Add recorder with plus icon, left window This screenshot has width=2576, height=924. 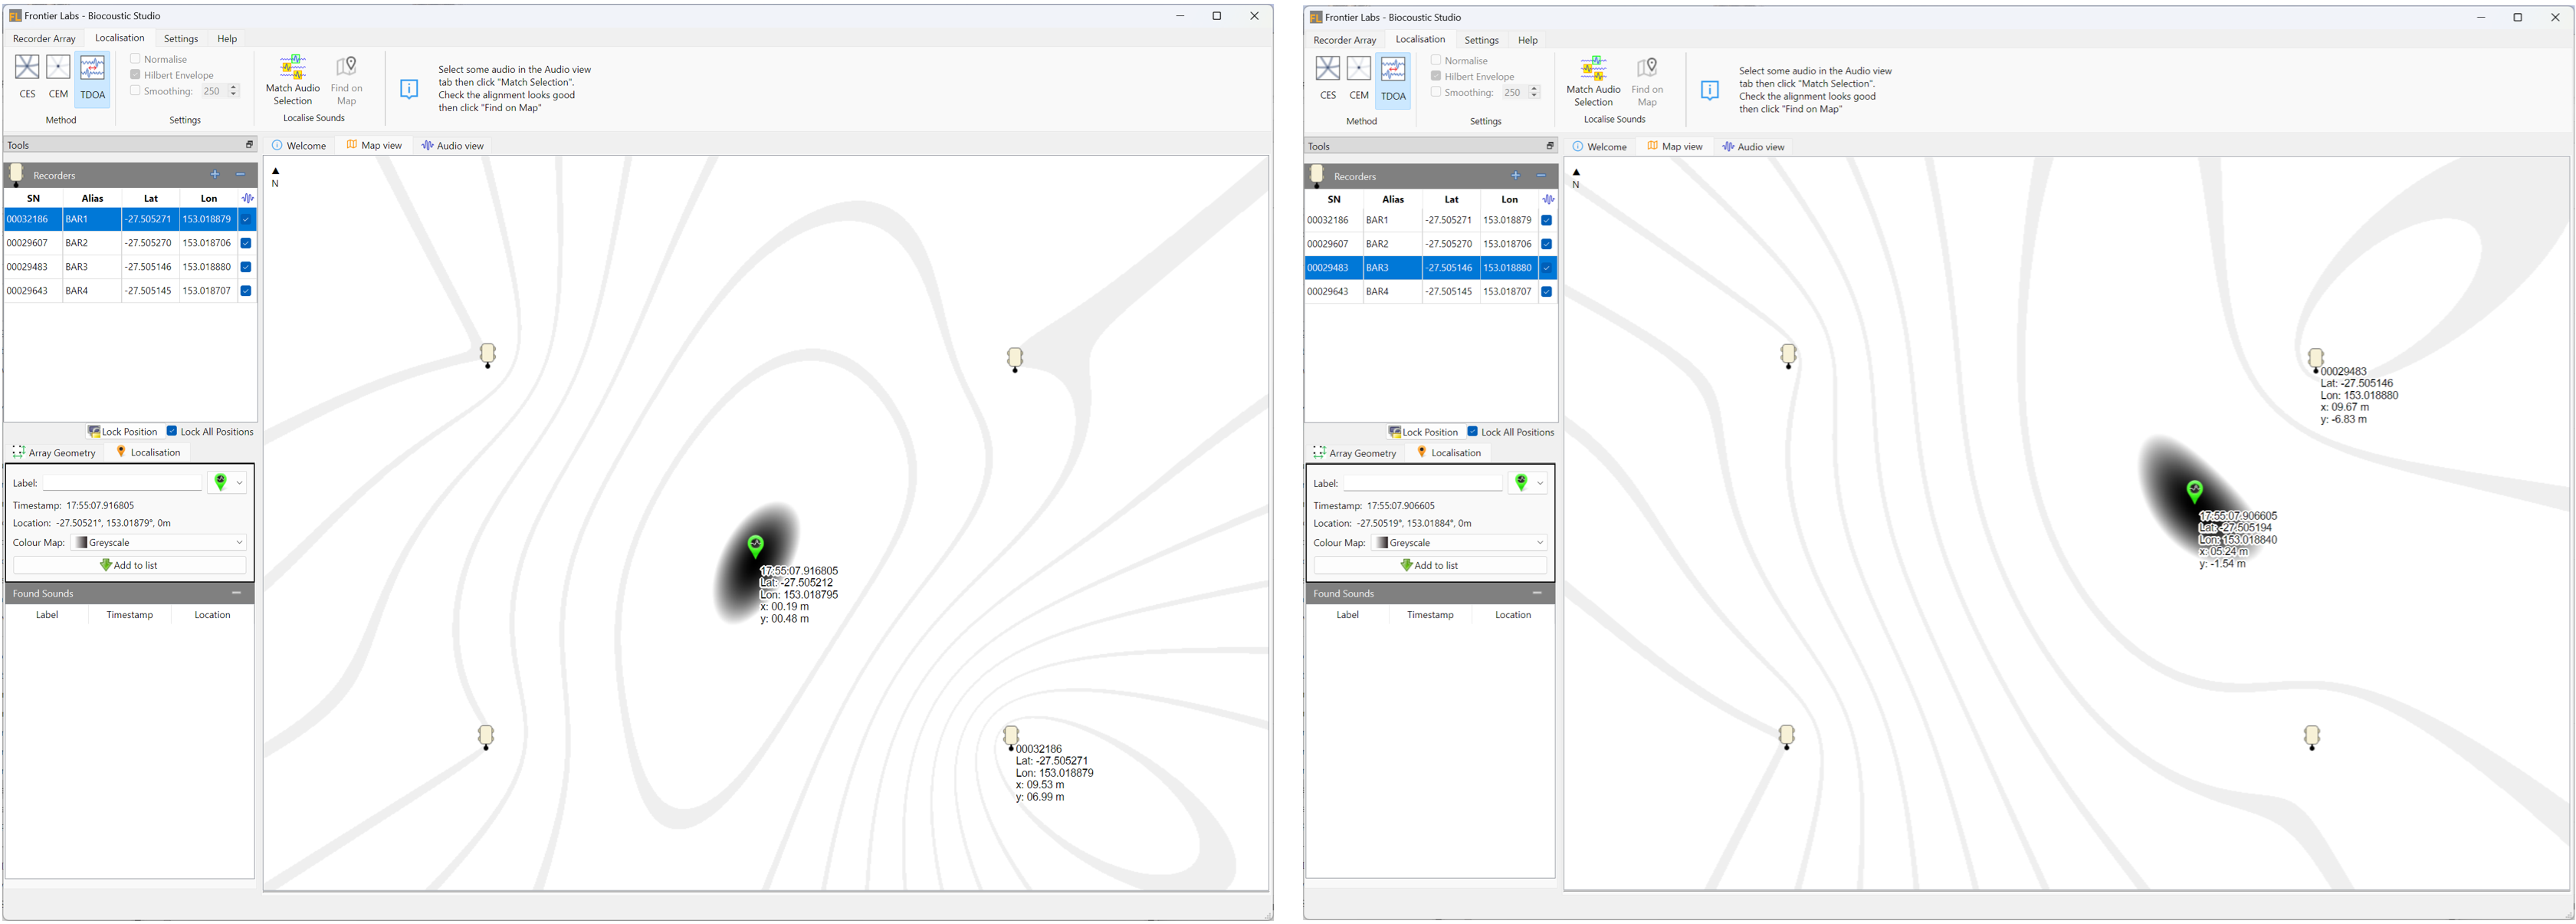coord(215,174)
